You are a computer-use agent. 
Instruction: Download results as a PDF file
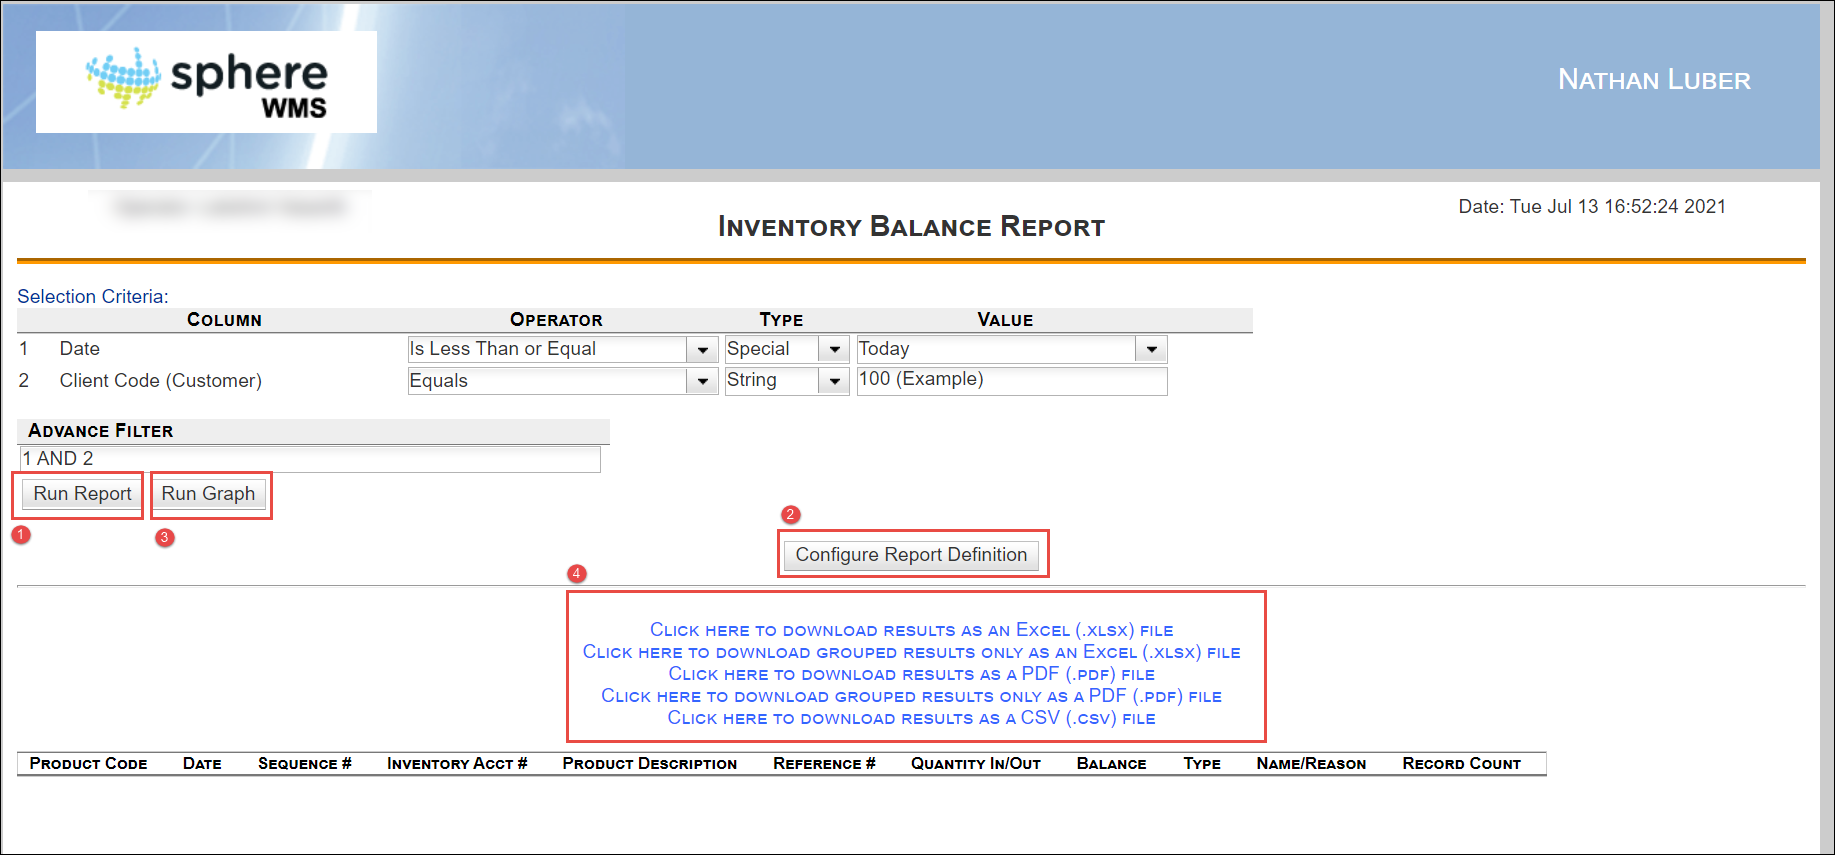911,674
